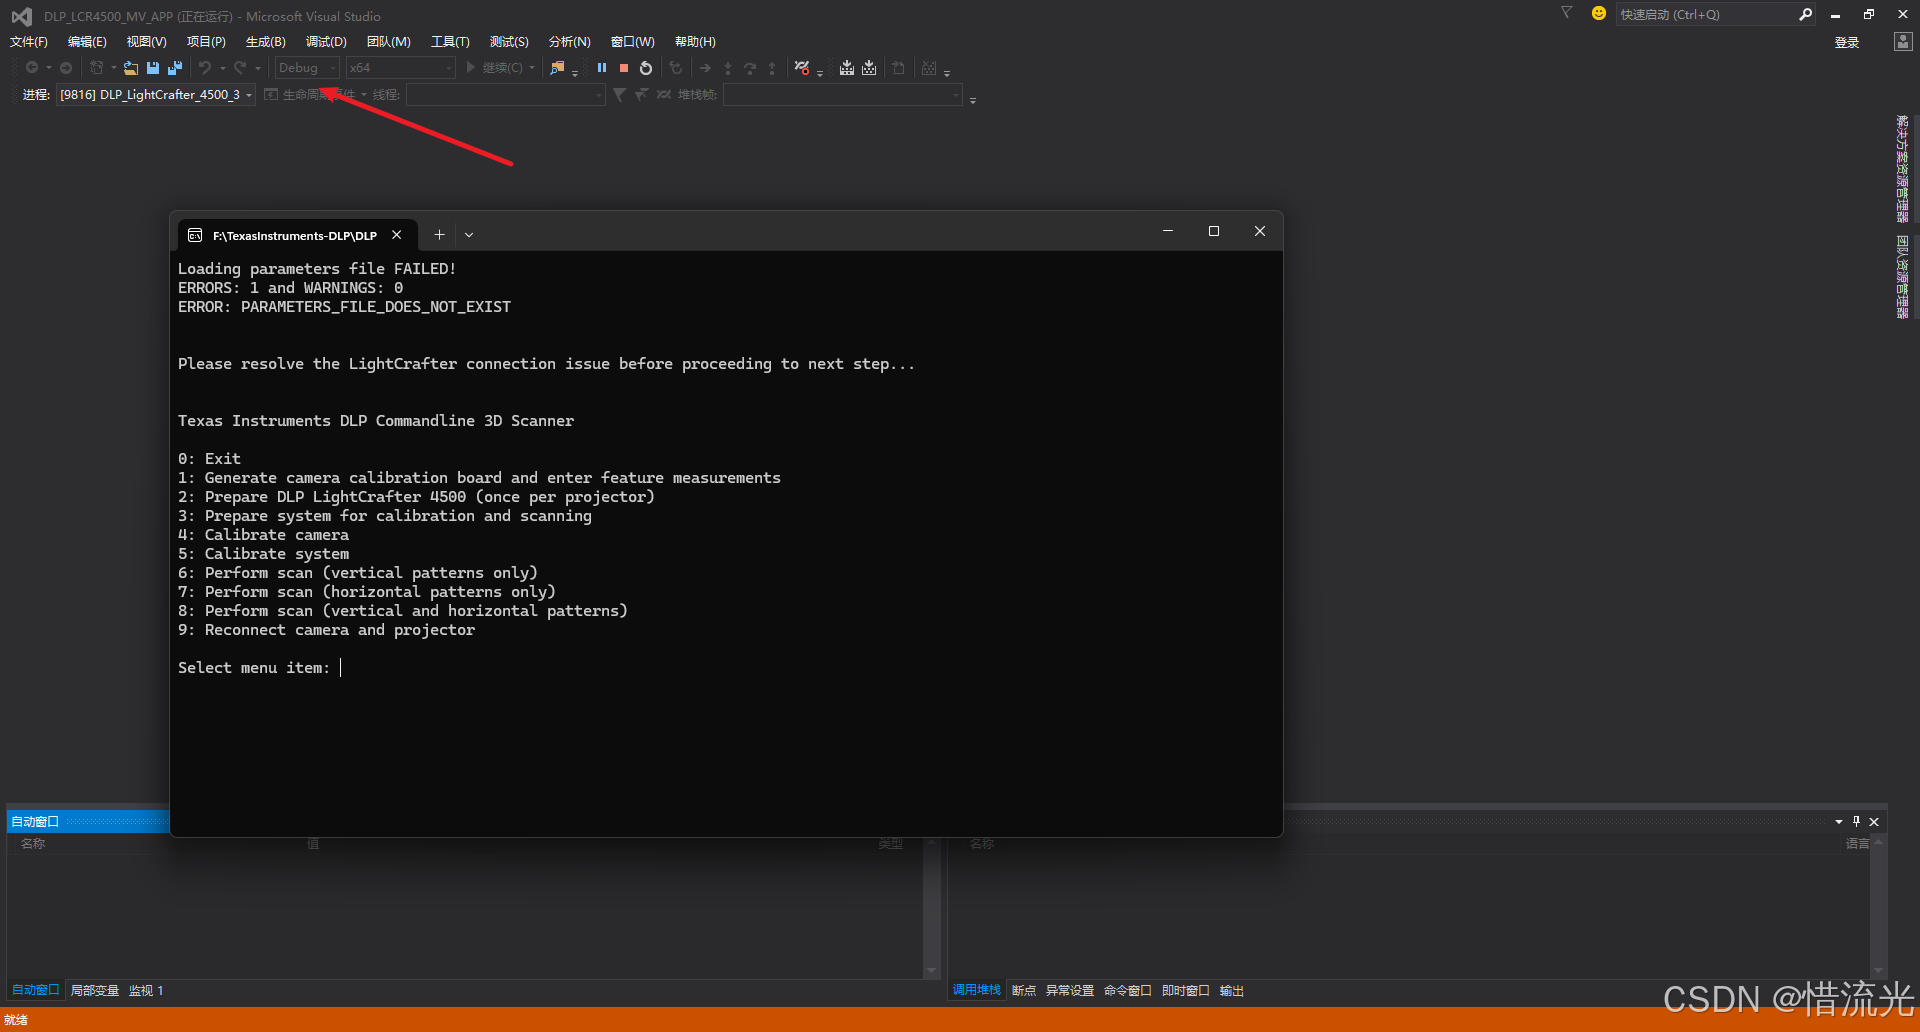The height and width of the screenshot is (1032, 1920).
Task: Restart the debug session
Action: tap(646, 68)
